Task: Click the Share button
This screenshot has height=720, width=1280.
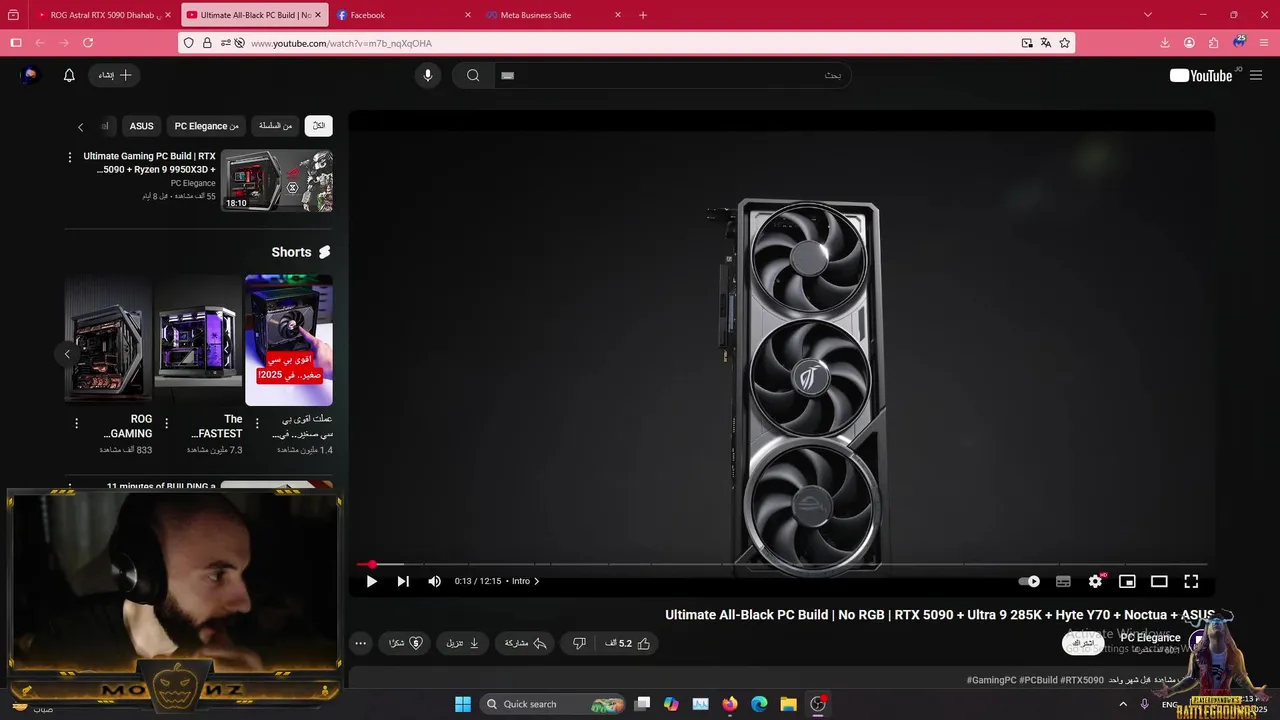Action: (525, 643)
